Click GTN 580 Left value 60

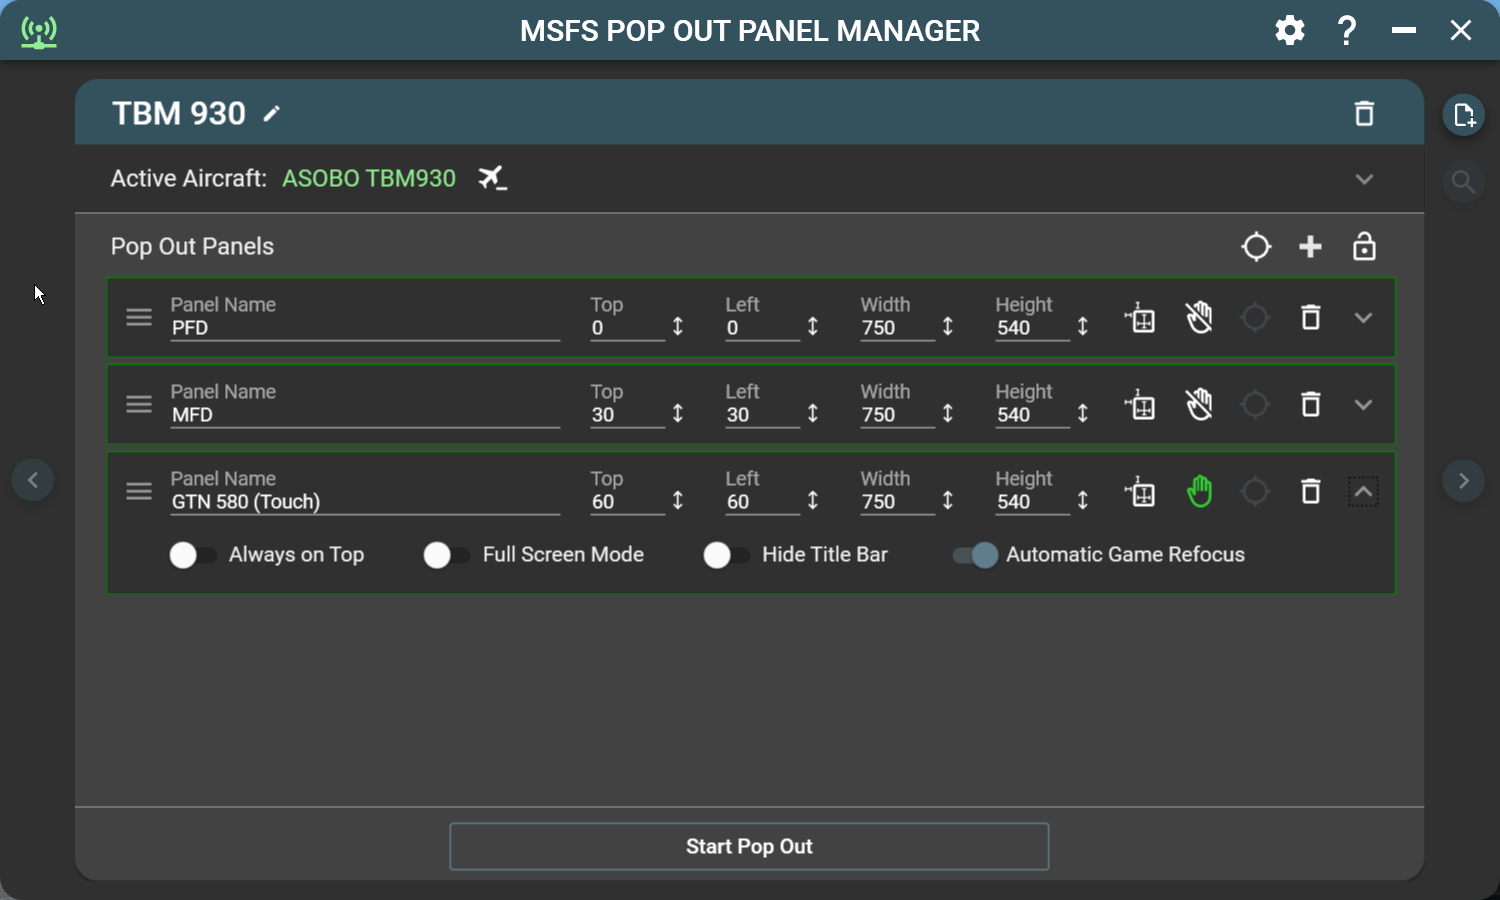[762, 502]
